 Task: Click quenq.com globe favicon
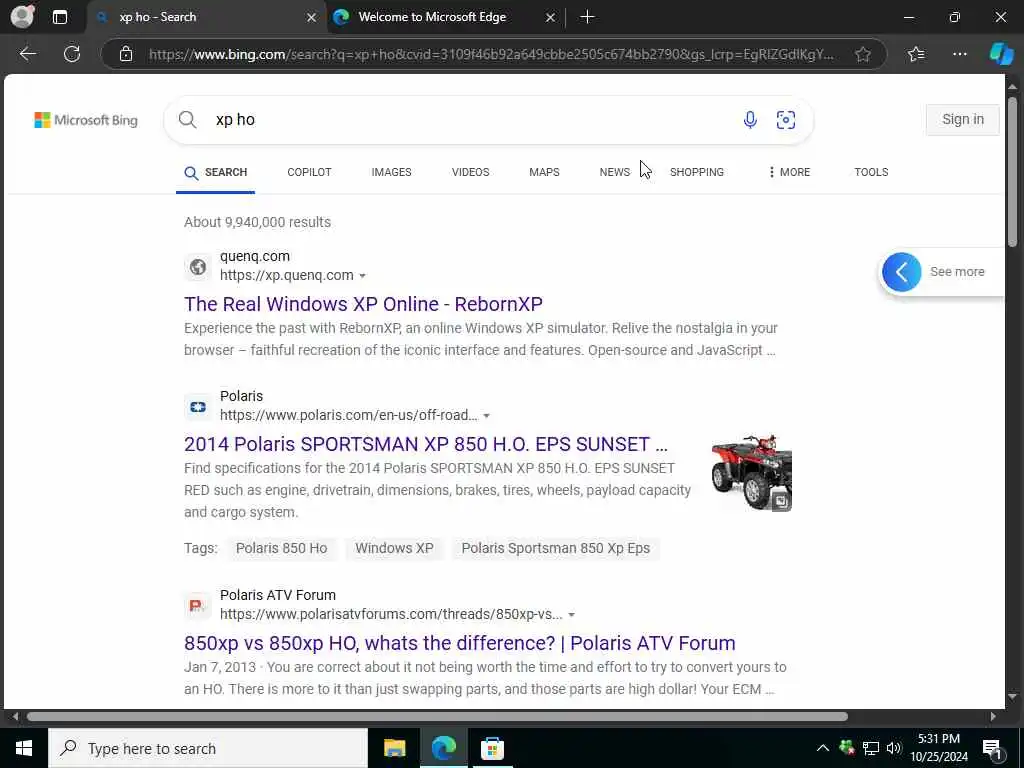[198, 266]
